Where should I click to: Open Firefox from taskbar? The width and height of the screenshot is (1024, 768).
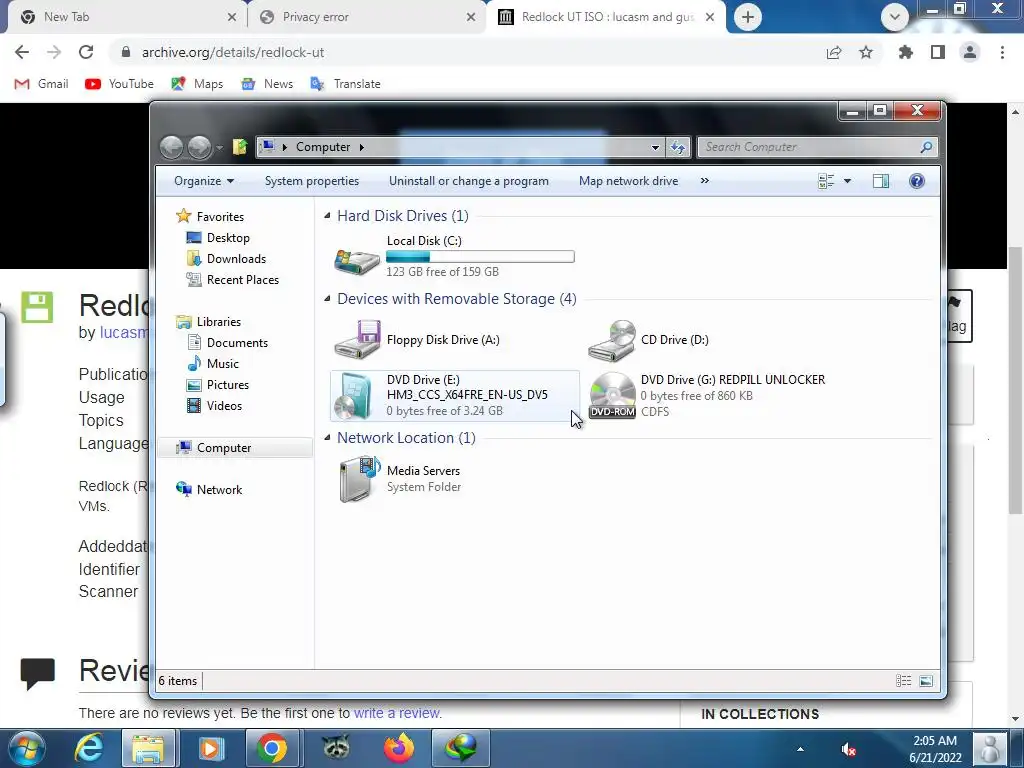(398, 748)
